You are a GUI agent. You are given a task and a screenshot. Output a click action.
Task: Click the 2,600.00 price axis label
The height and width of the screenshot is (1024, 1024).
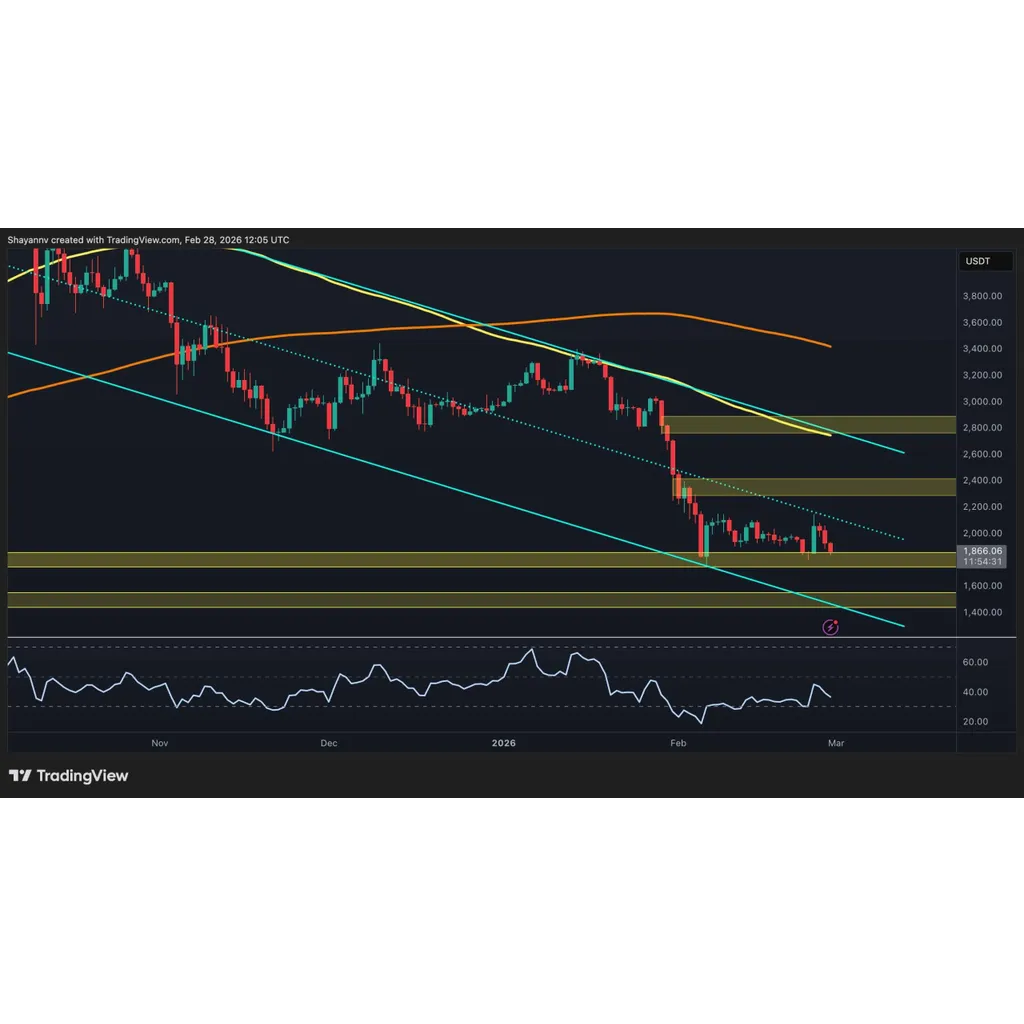(x=982, y=454)
